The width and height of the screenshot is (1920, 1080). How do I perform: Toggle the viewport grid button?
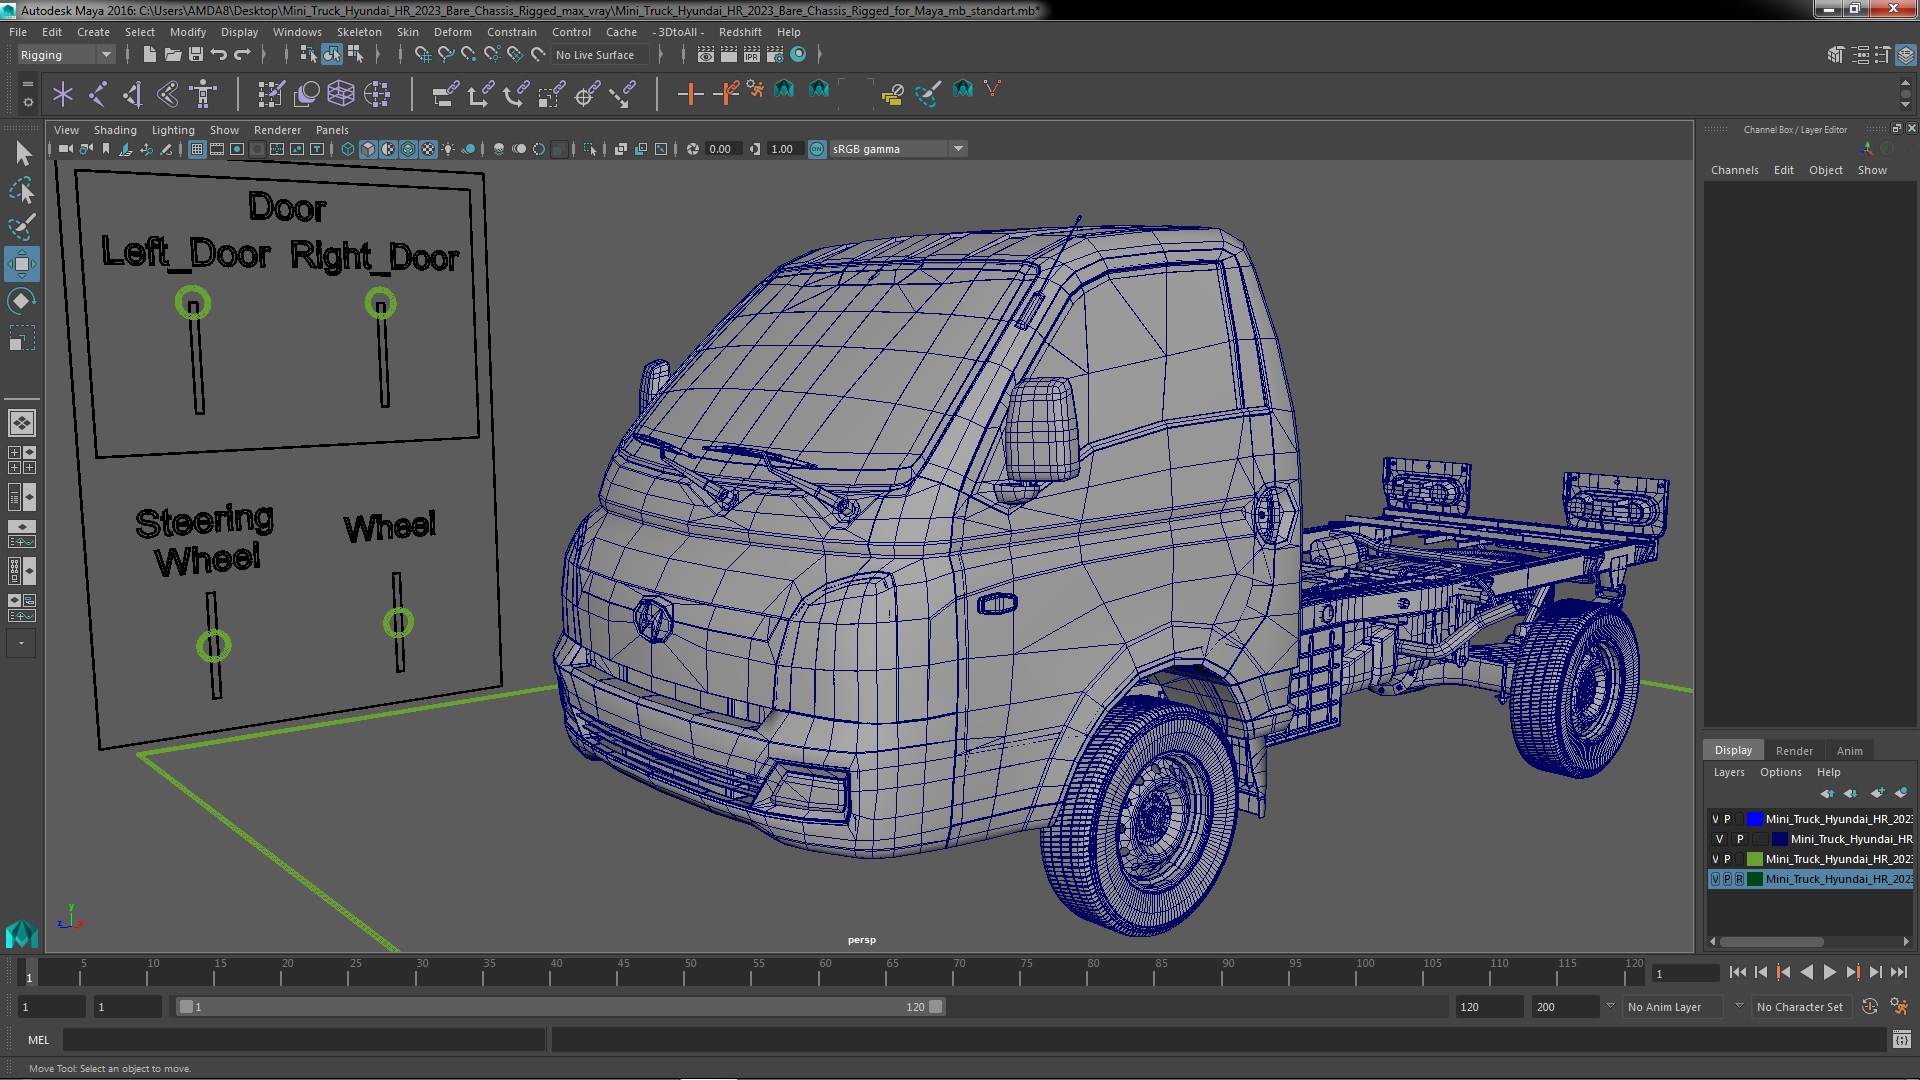click(x=197, y=149)
